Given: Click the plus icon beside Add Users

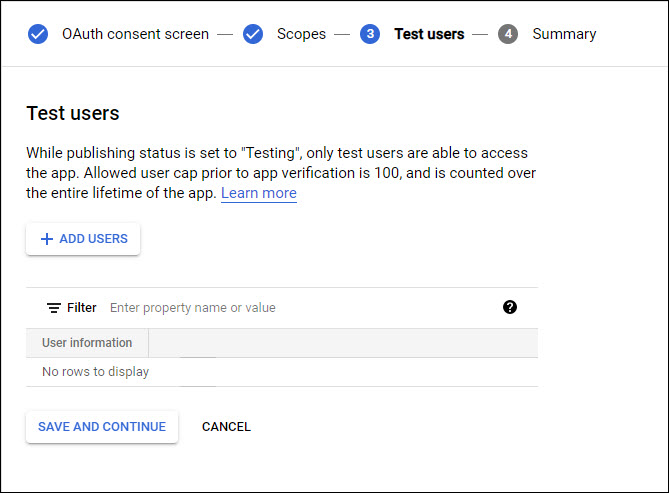Looking at the screenshot, I should [46, 239].
